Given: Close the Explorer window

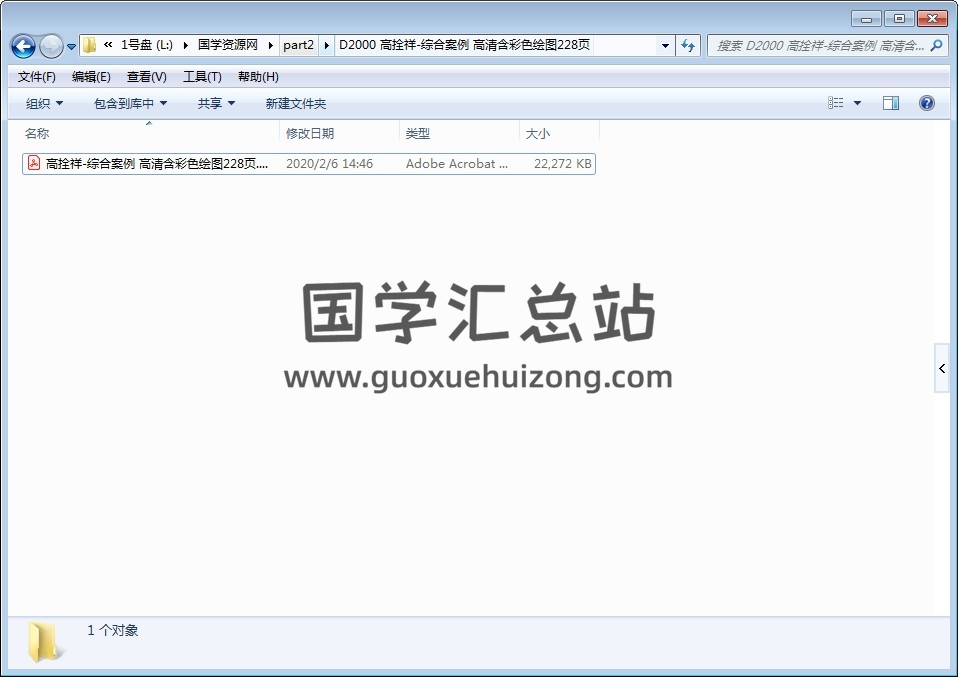Looking at the screenshot, I should [932, 19].
